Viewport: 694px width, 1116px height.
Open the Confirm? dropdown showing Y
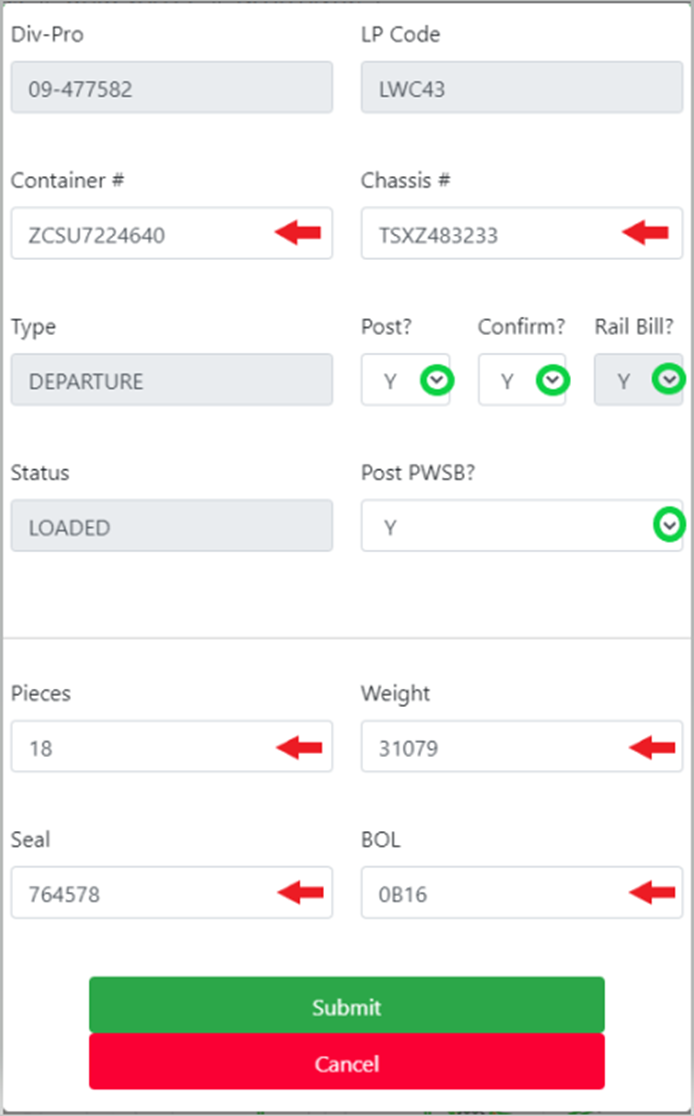510,380
